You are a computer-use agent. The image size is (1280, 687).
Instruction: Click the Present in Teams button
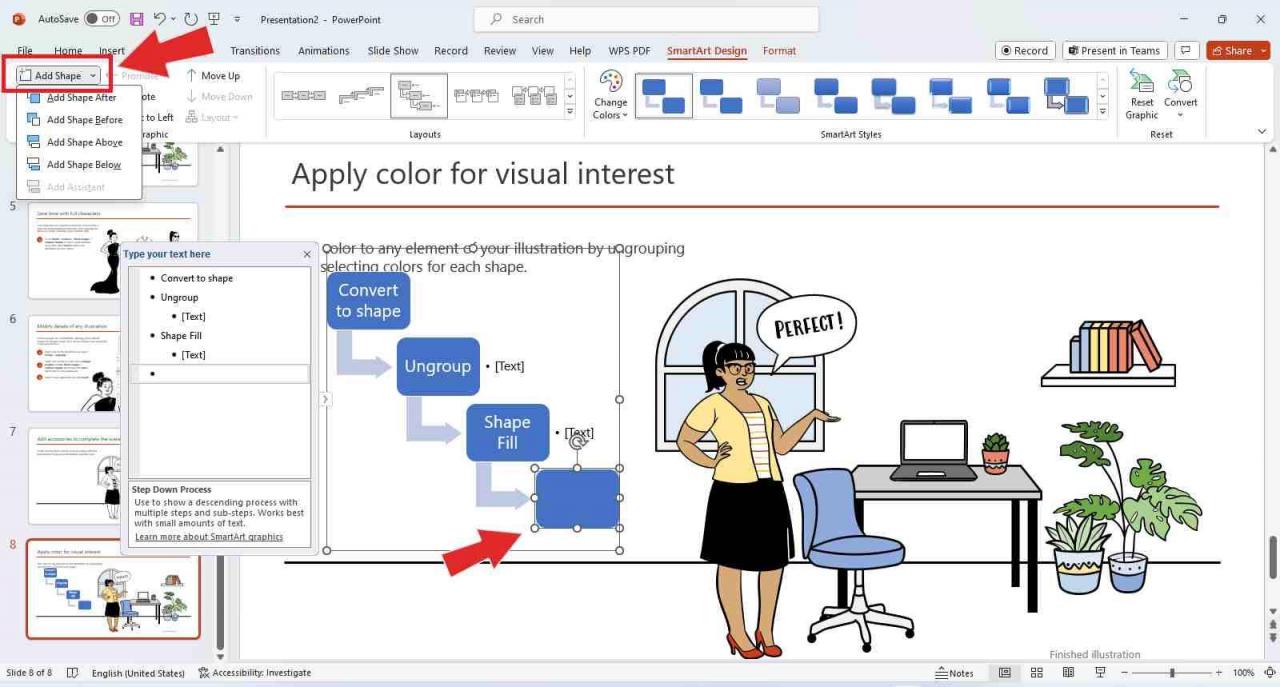(x=1114, y=50)
